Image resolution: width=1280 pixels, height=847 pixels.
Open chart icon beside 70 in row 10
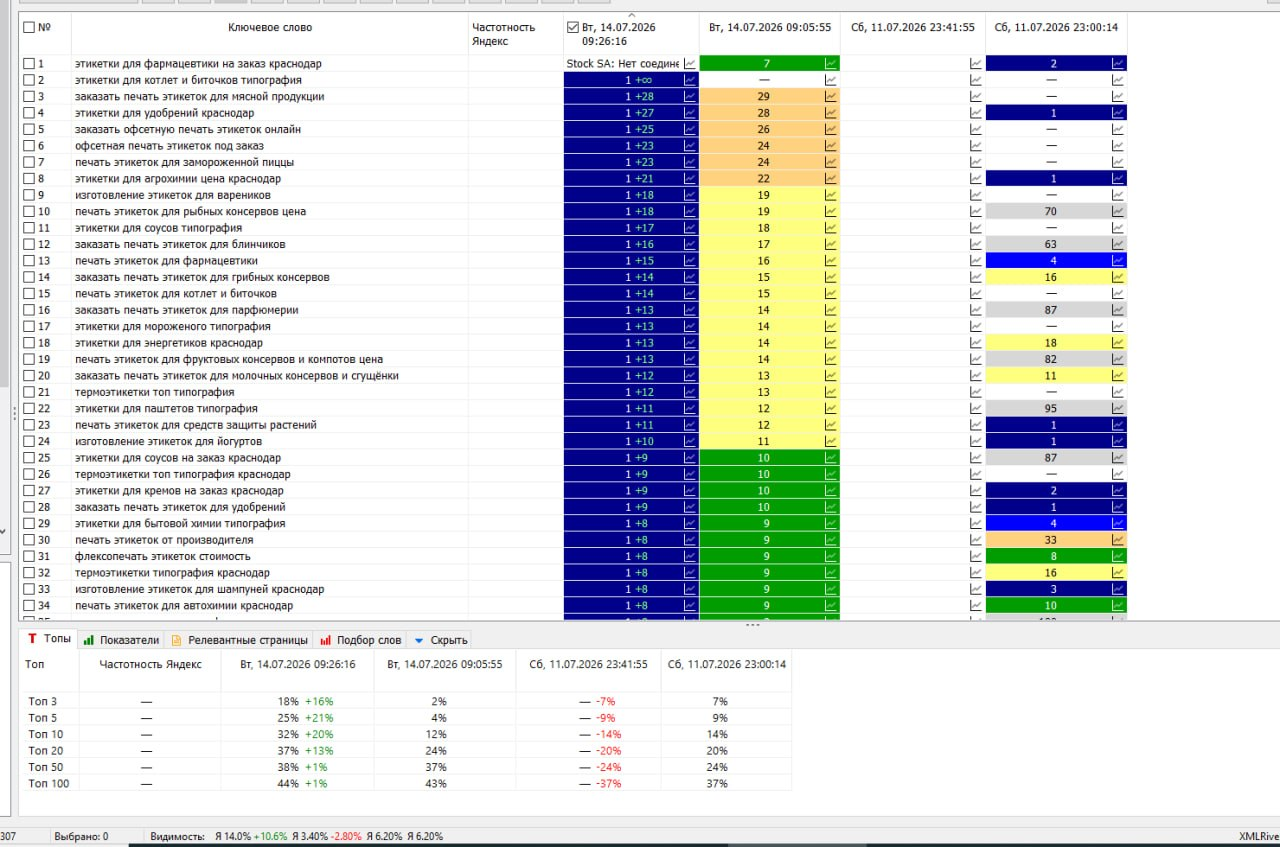1118,211
